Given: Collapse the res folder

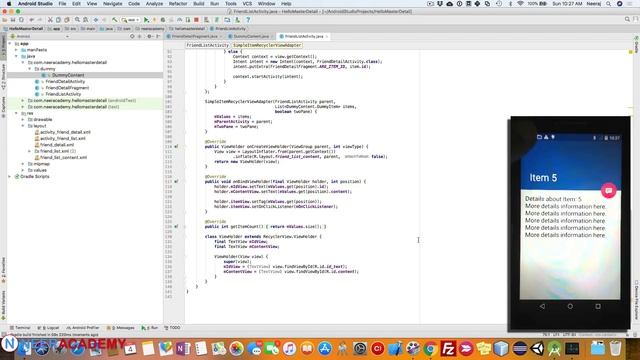Looking at the screenshot, I should click(x=16, y=113).
